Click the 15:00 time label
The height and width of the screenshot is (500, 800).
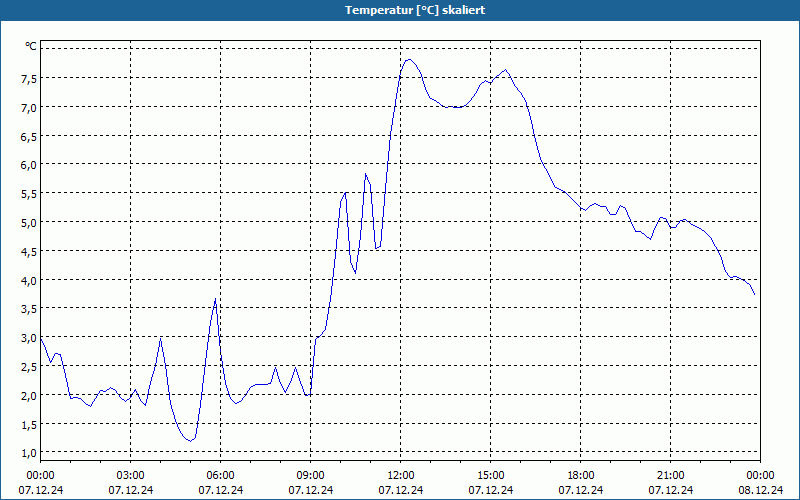[491, 476]
